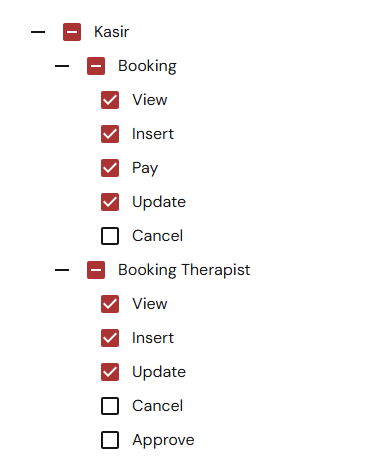The height and width of the screenshot is (461, 386).
Task: Click the Approve label text
Action: click(x=163, y=440)
